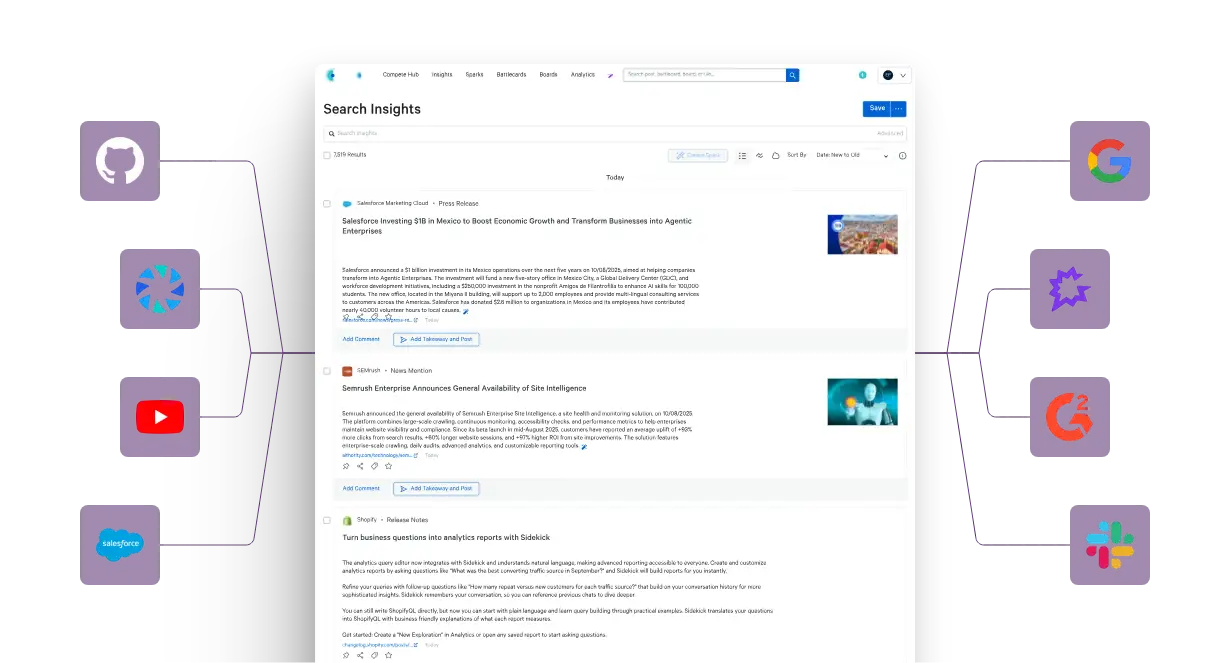Image resolution: width=1230 pixels, height=663 pixels.
Task: Click the G2 integration tile
Action: pyautogui.click(x=1070, y=417)
